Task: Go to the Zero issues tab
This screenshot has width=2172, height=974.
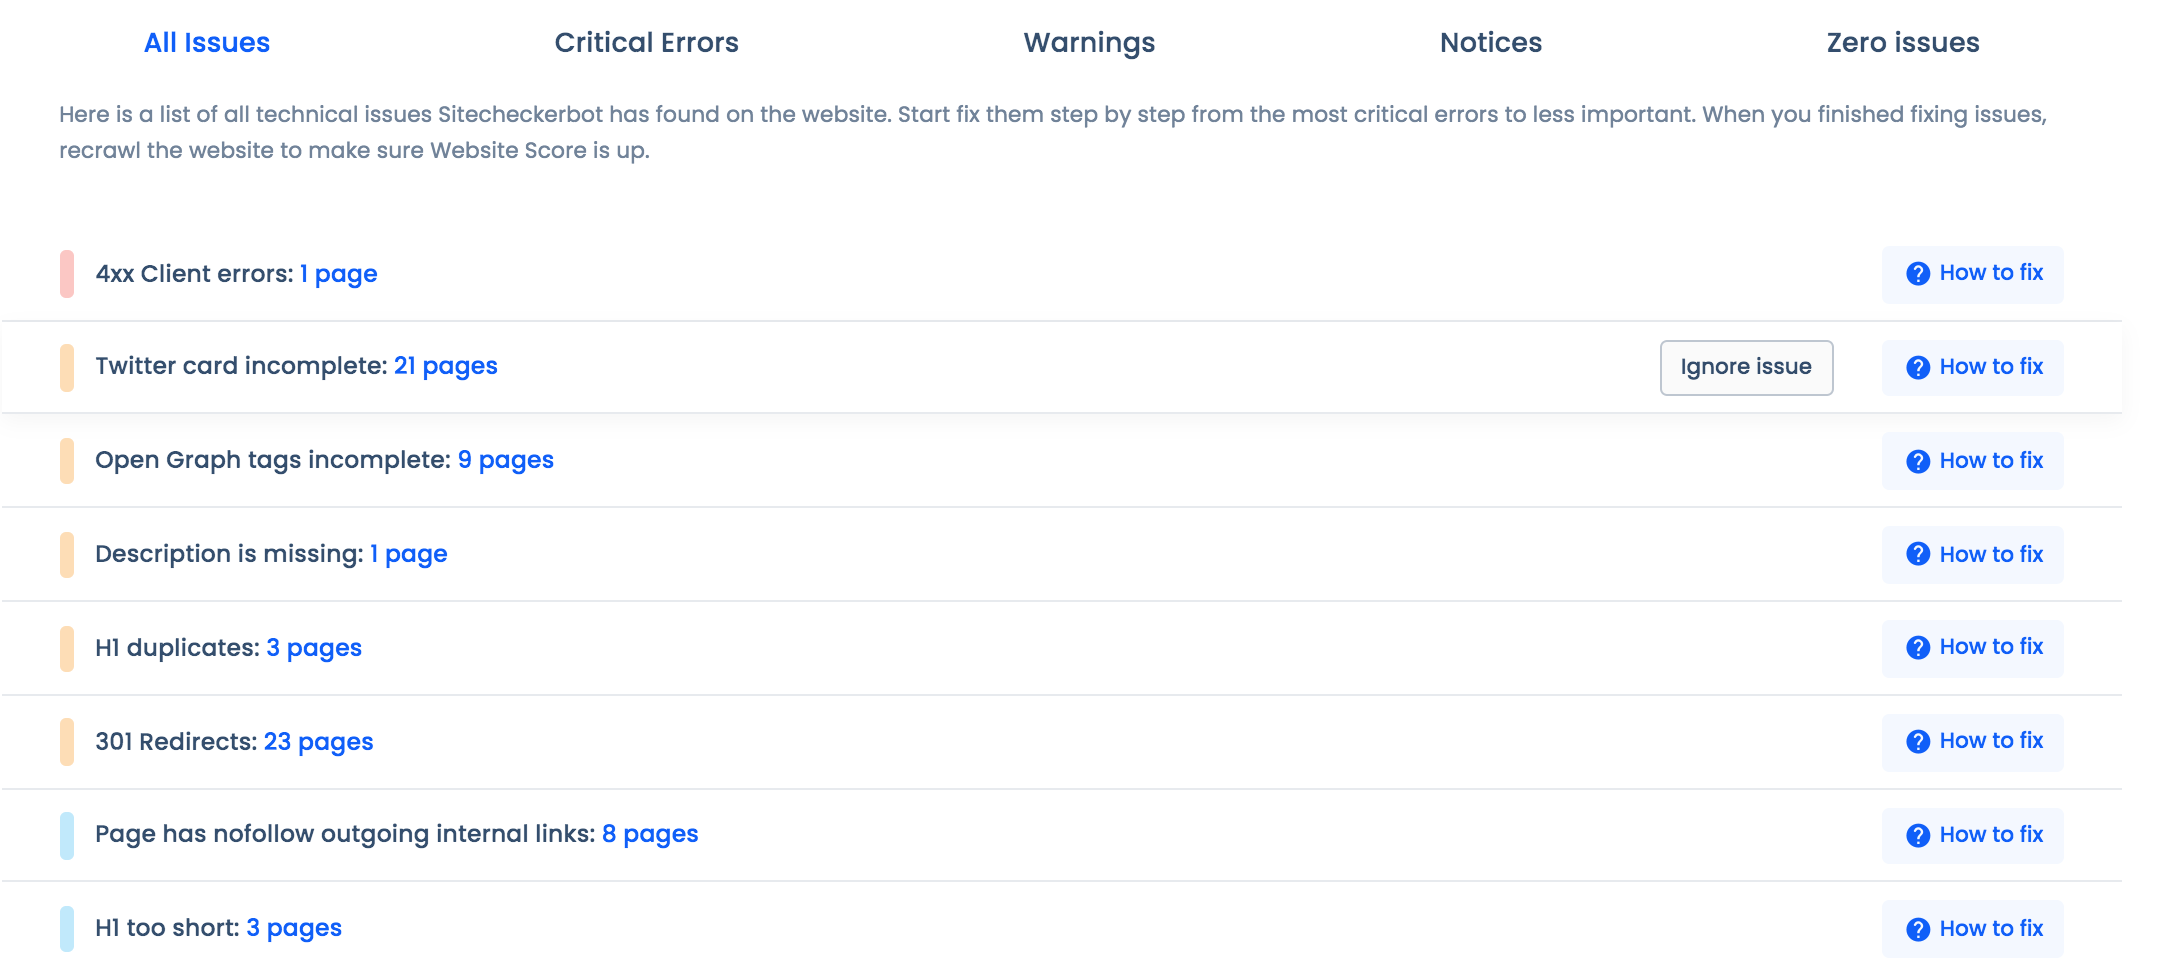Action: point(1902,42)
